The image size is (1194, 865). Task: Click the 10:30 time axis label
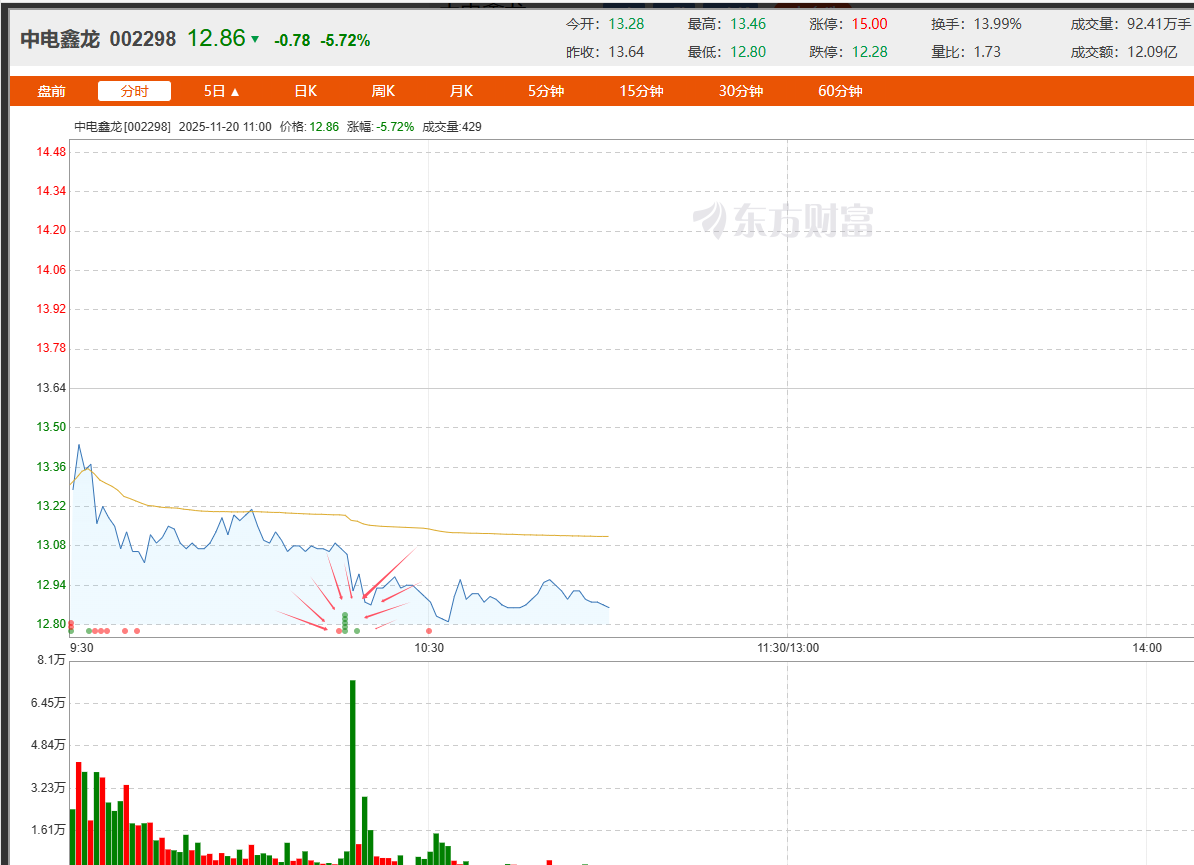429,648
